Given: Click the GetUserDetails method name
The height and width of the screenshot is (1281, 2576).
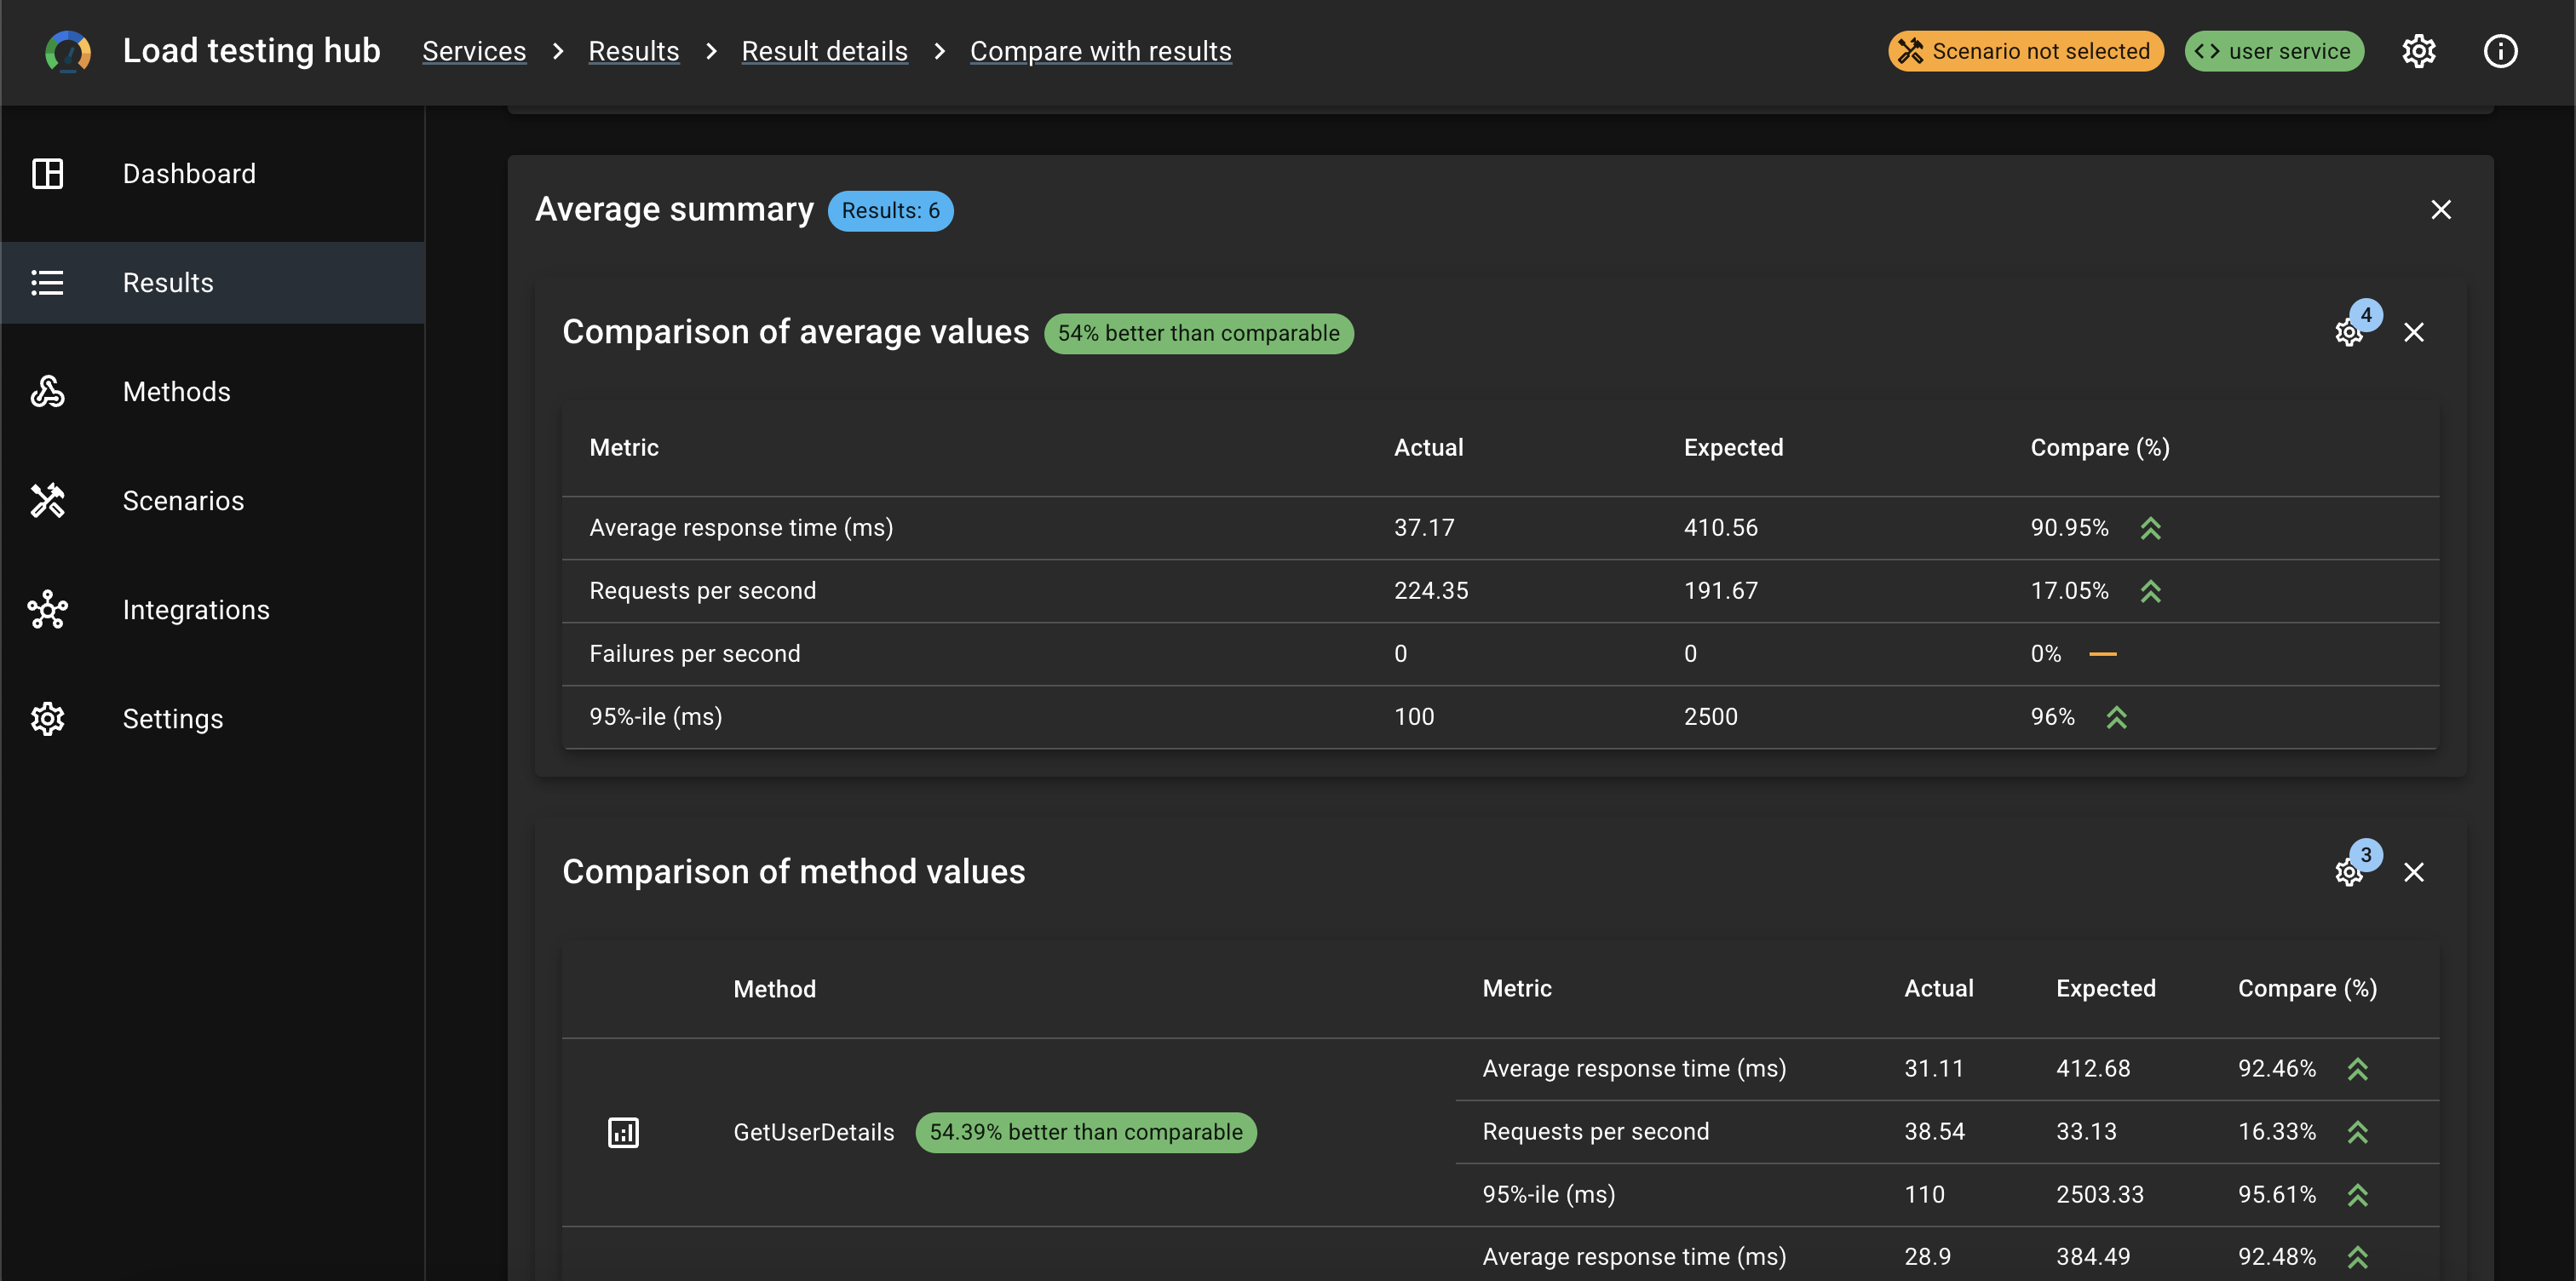Looking at the screenshot, I should [x=813, y=1132].
